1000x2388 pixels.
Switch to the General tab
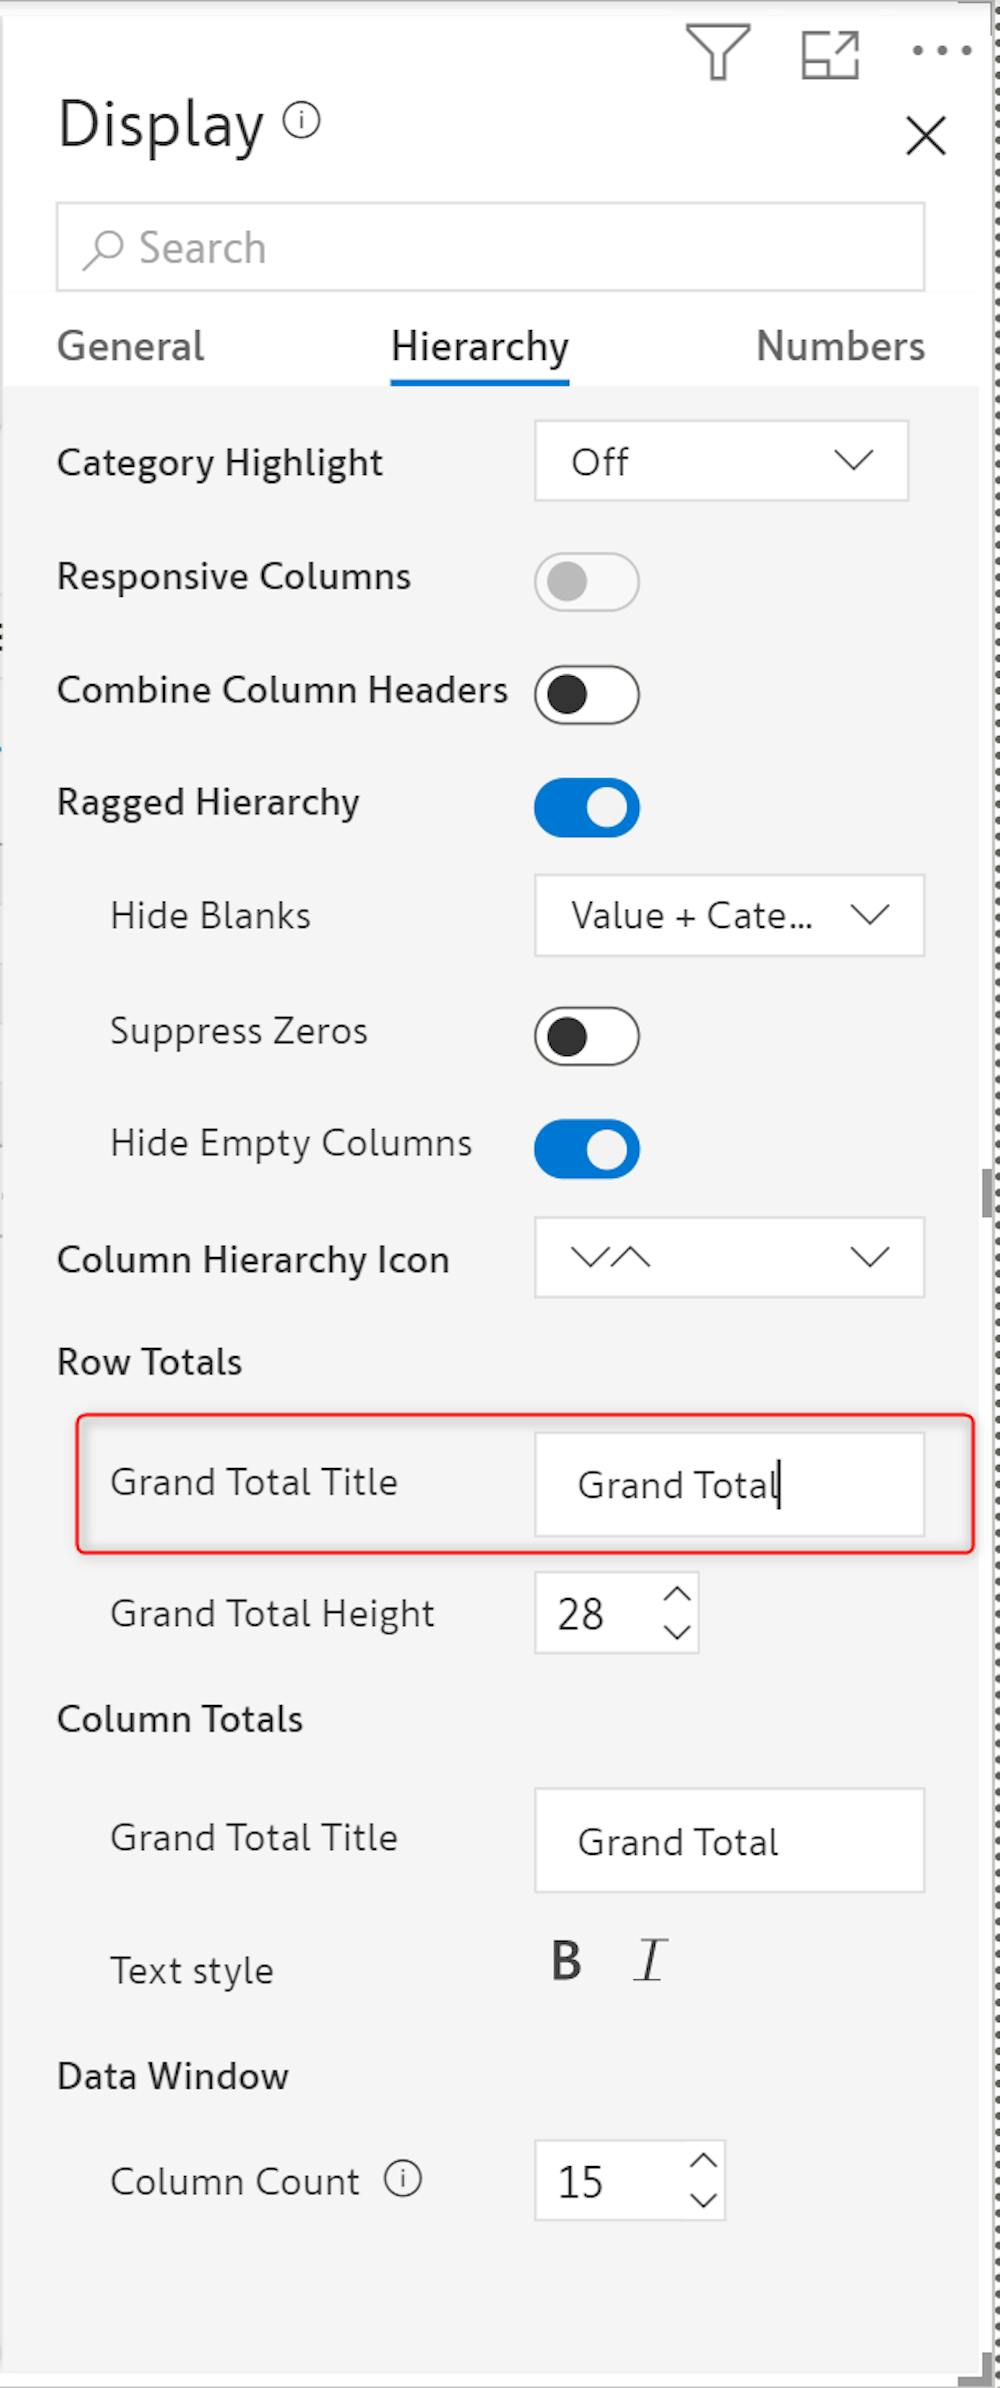tap(130, 346)
